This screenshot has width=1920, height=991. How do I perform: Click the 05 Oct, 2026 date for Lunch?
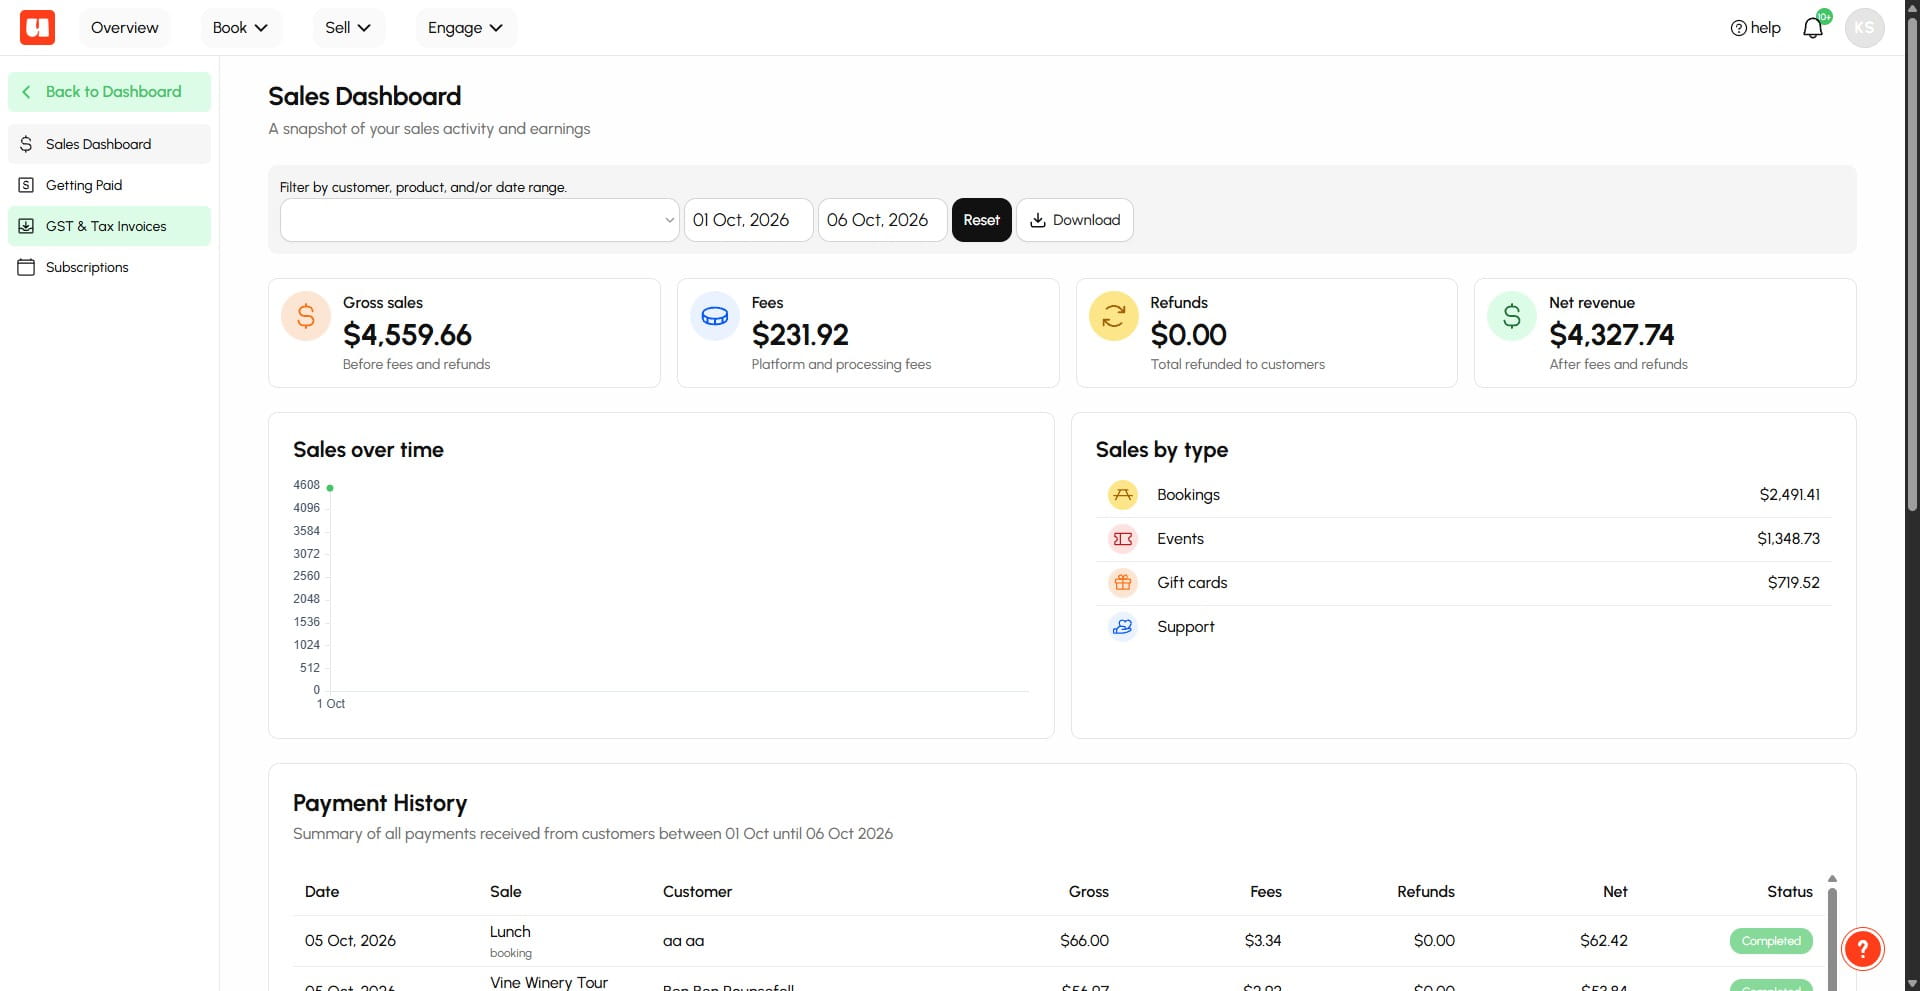pos(350,941)
